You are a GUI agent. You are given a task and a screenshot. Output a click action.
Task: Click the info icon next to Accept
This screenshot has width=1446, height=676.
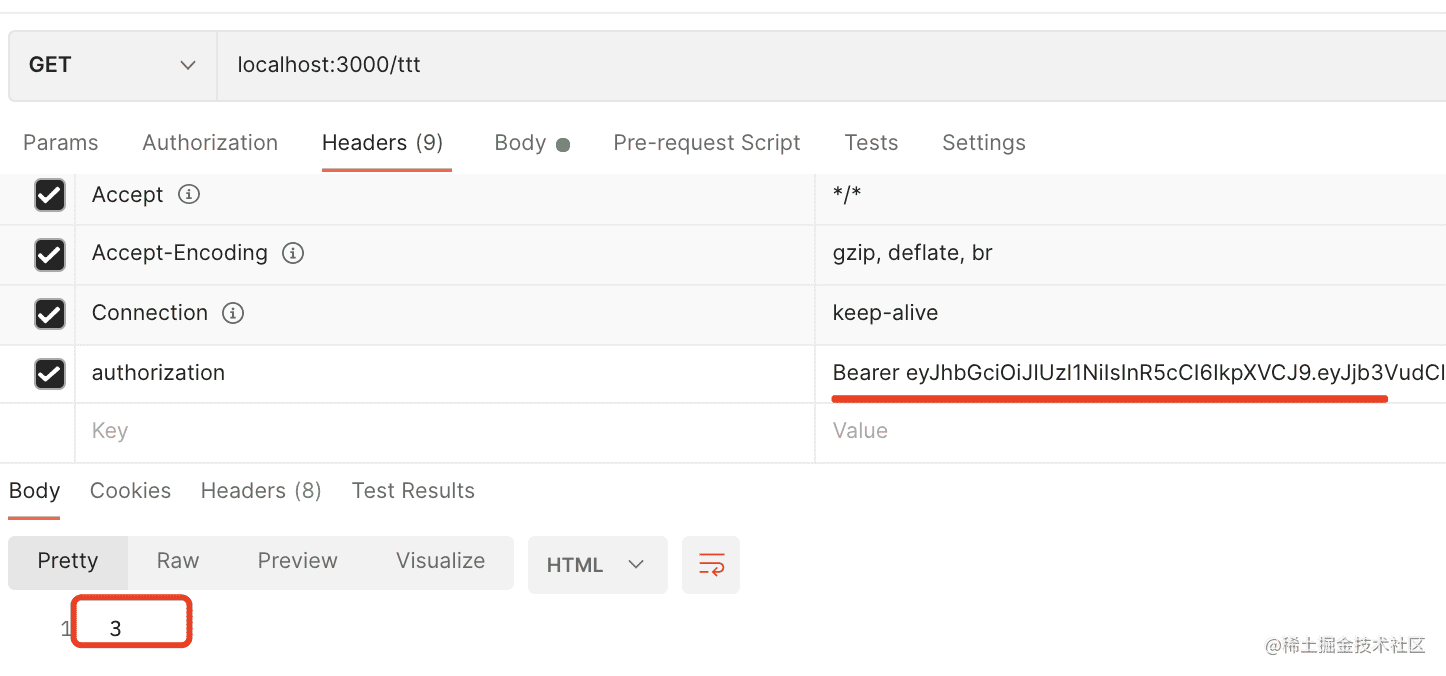click(x=189, y=195)
